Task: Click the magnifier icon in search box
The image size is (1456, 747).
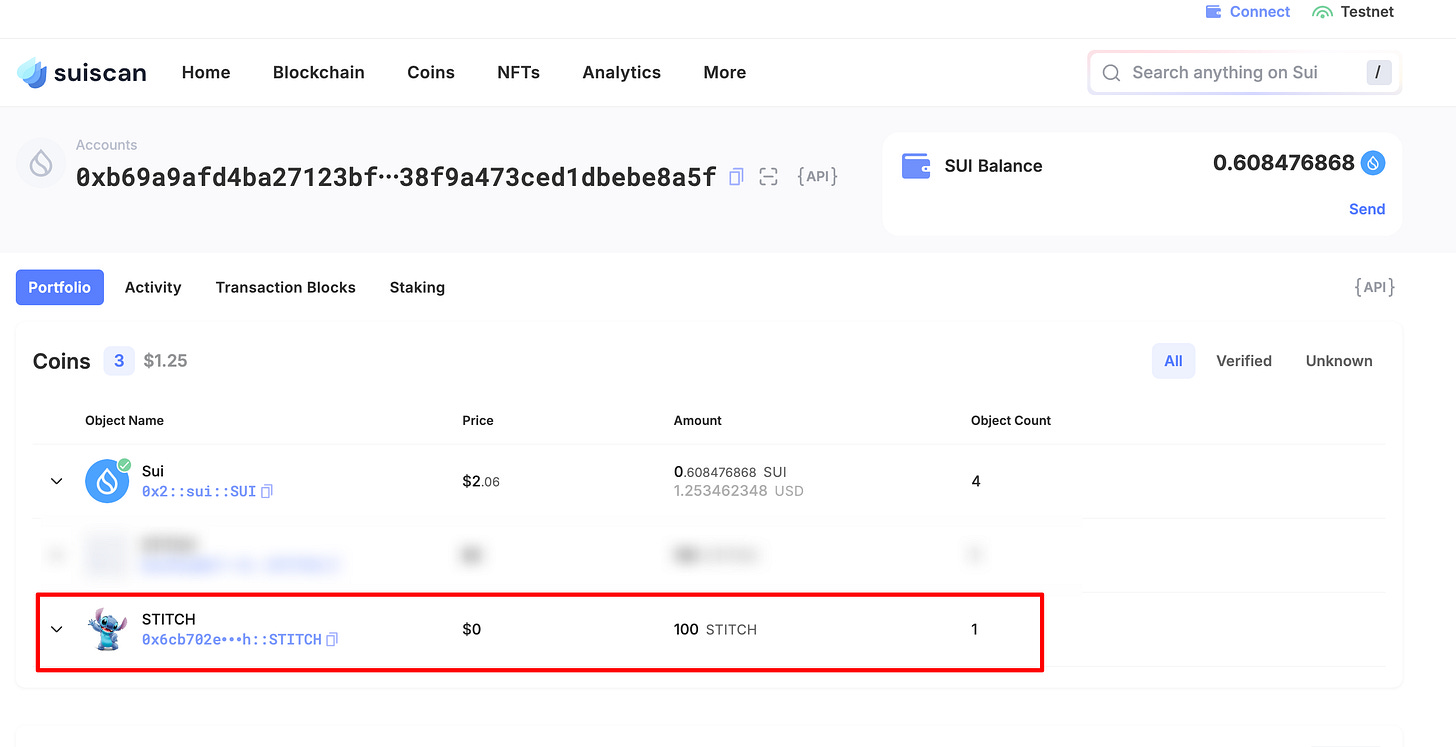Action: coord(1111,73)
